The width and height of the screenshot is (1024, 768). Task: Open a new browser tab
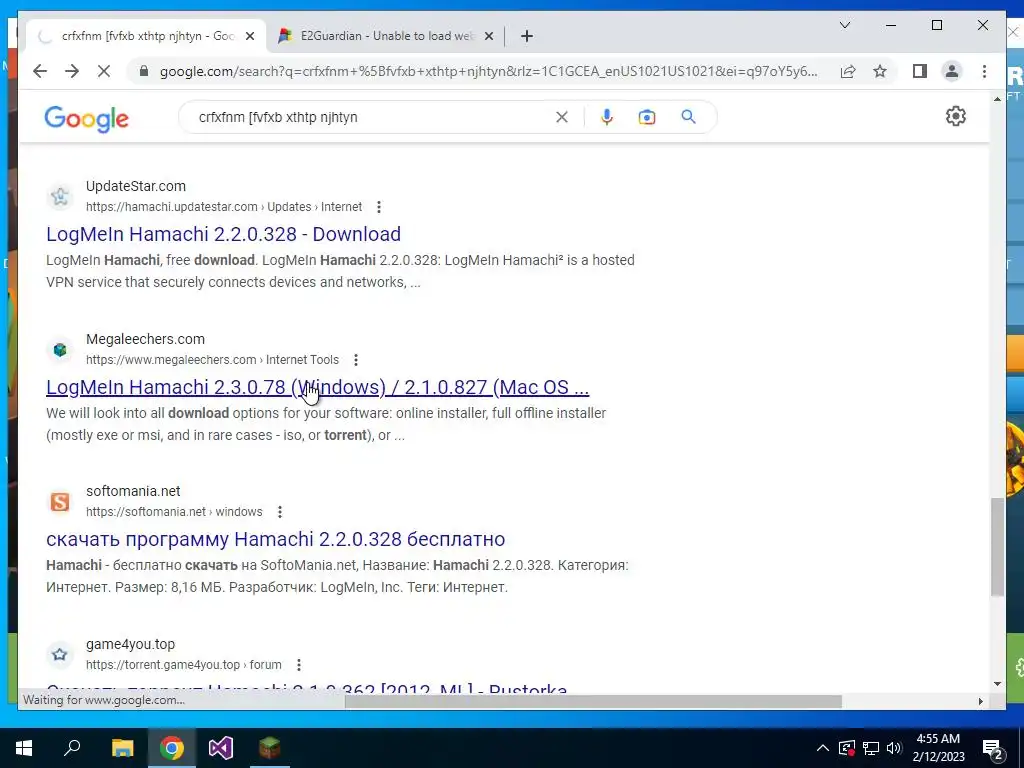(x=527, y=36)
